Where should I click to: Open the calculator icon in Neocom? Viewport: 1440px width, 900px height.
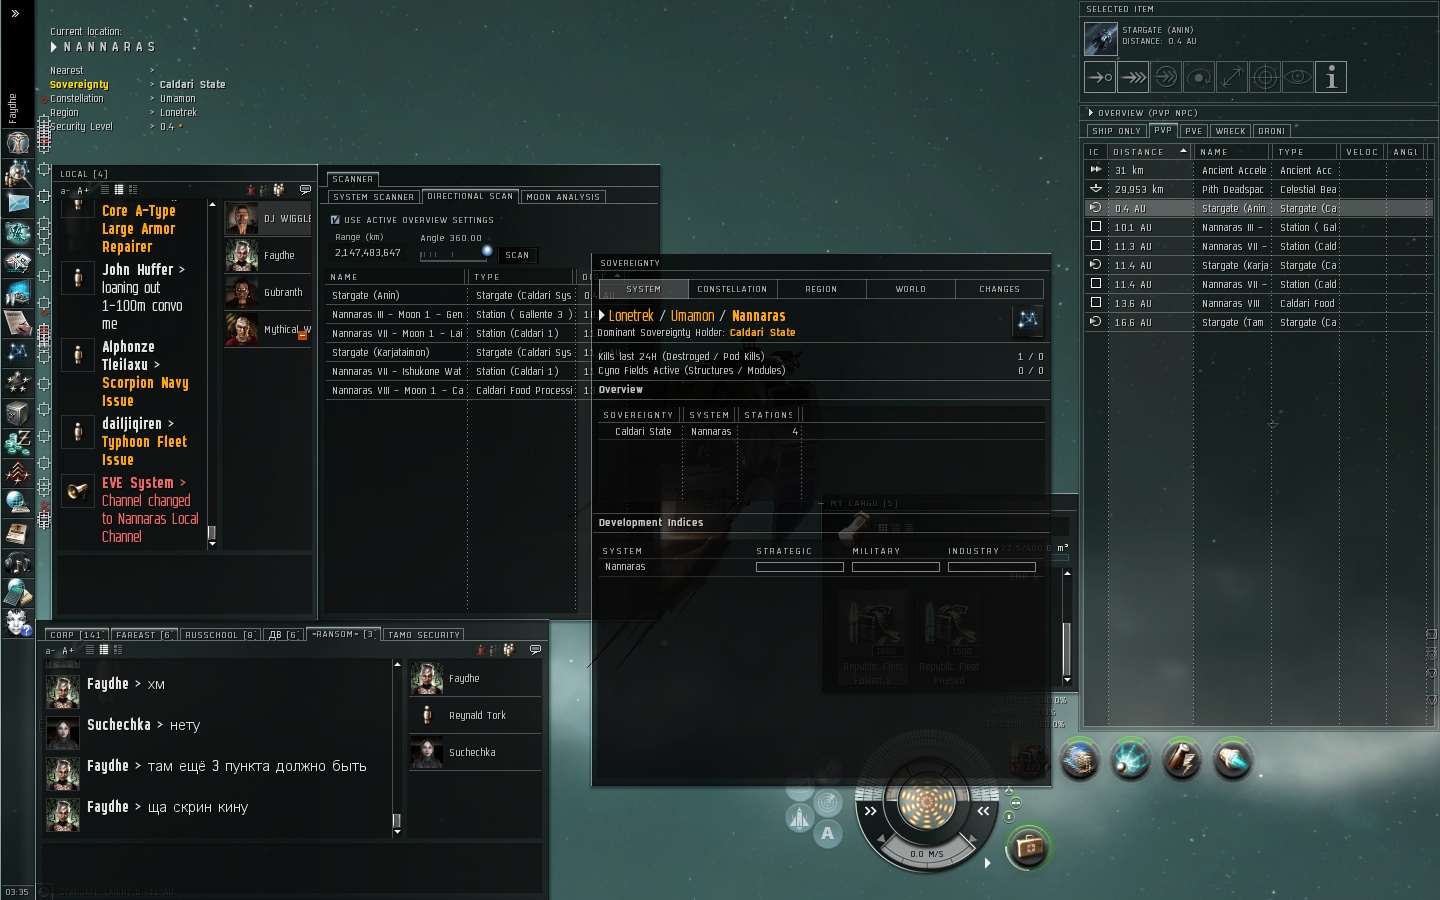(x=17, y=592)
